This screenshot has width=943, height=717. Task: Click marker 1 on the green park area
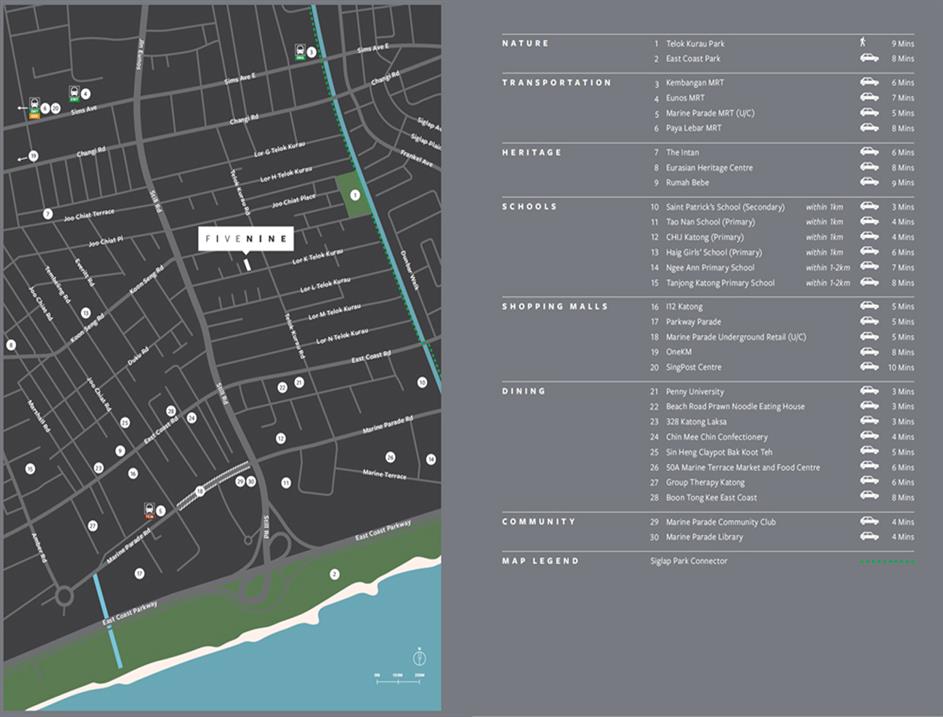click(354, 195)
